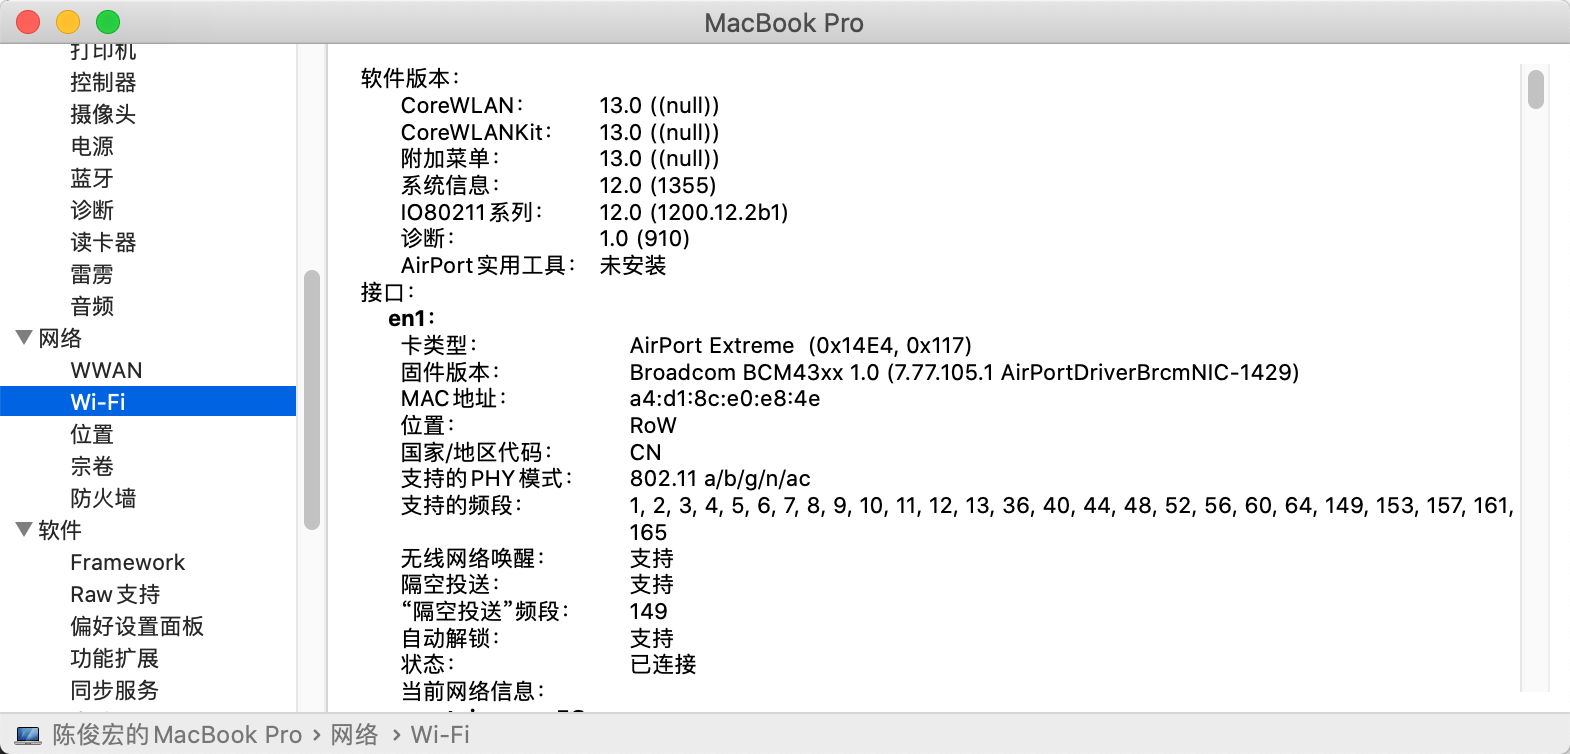Click the 未安装 AirPort utility value
Screen dimensions: 1570x754
point(633,265)
